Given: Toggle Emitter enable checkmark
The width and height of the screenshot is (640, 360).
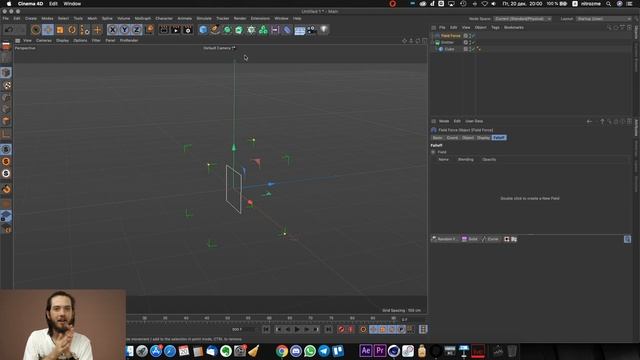Looking at the screenshot, I should point(473,42).
